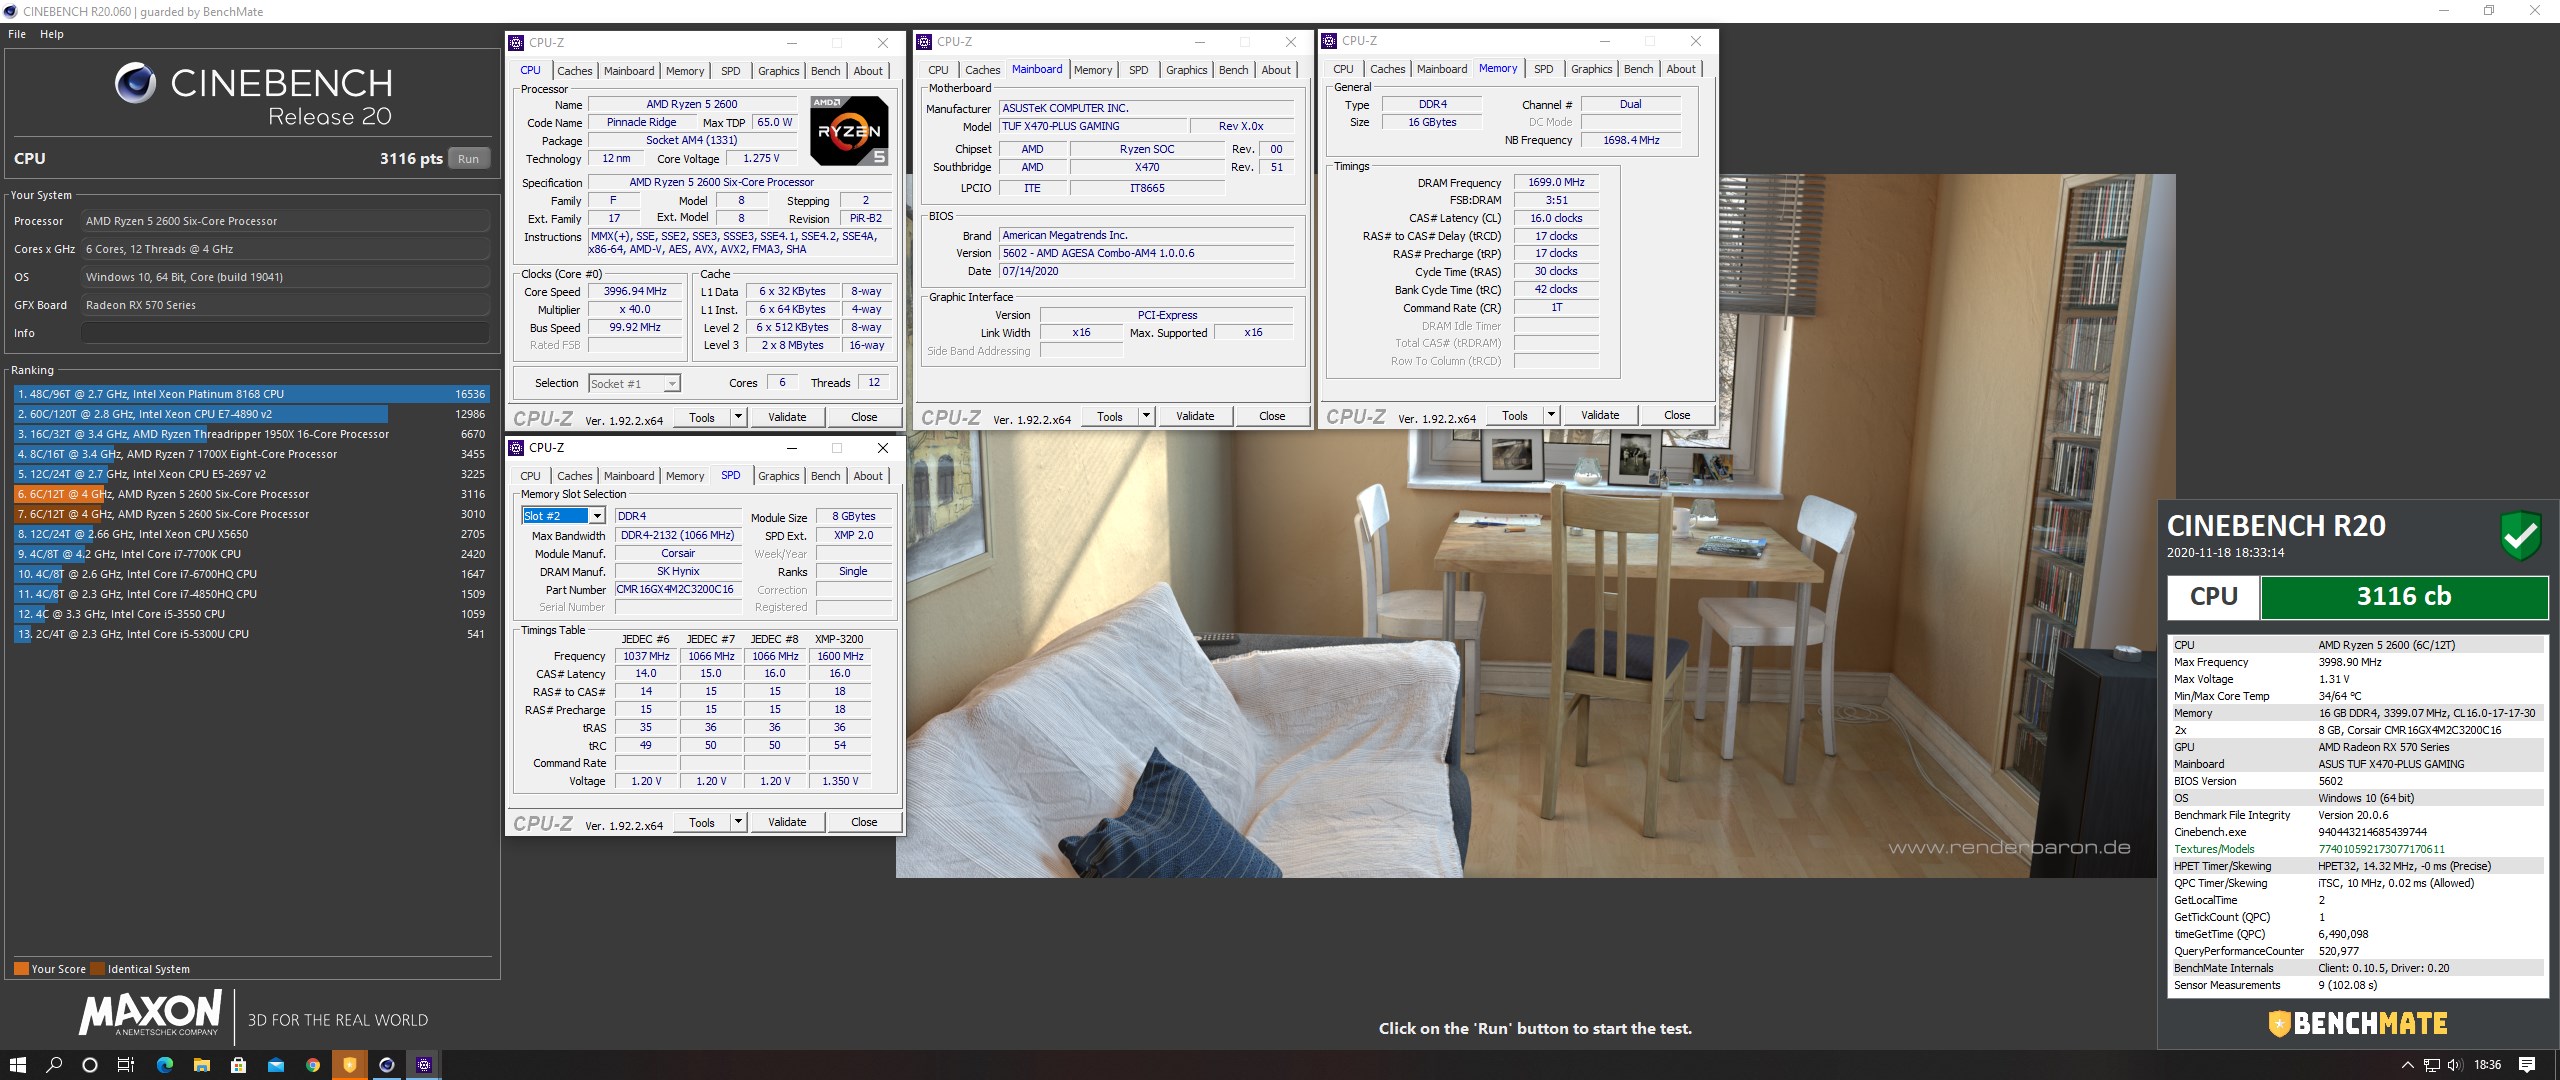Click Close in the Mainboard CPU-Z window
The image size is (2560, 1080).
coord(1272,416)
